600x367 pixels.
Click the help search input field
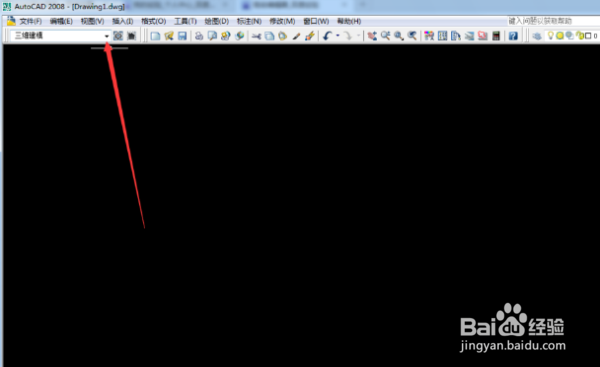click(553, 21)
